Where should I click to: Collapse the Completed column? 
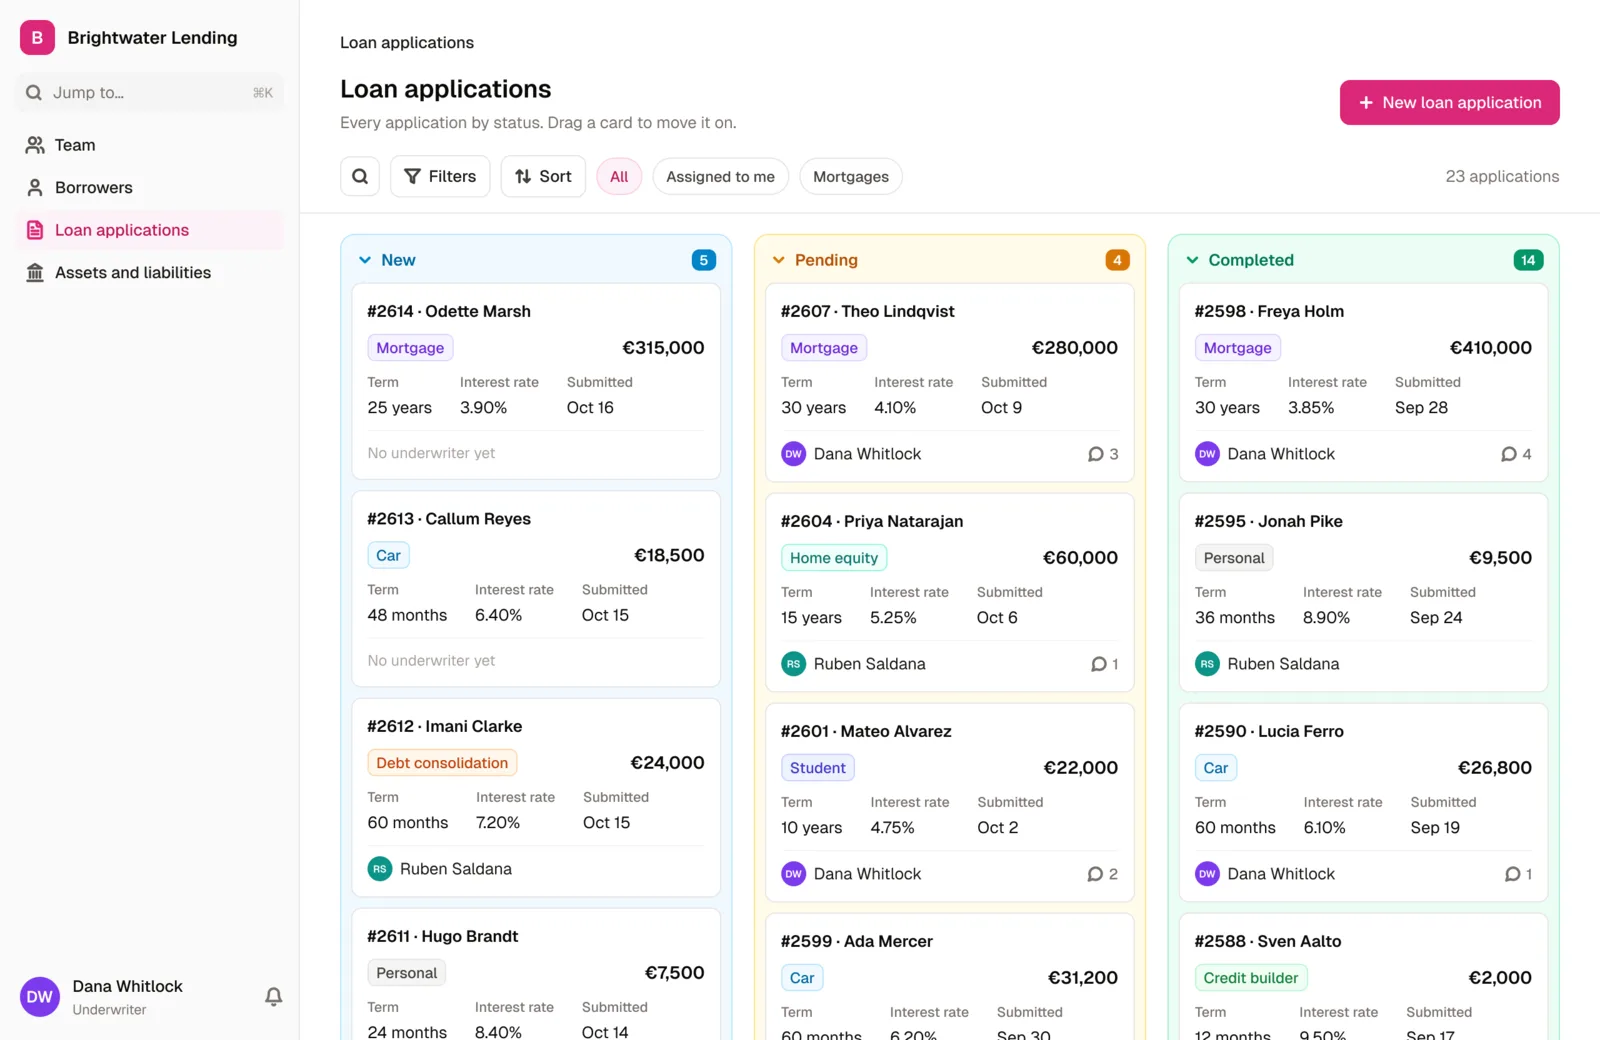1192,260
